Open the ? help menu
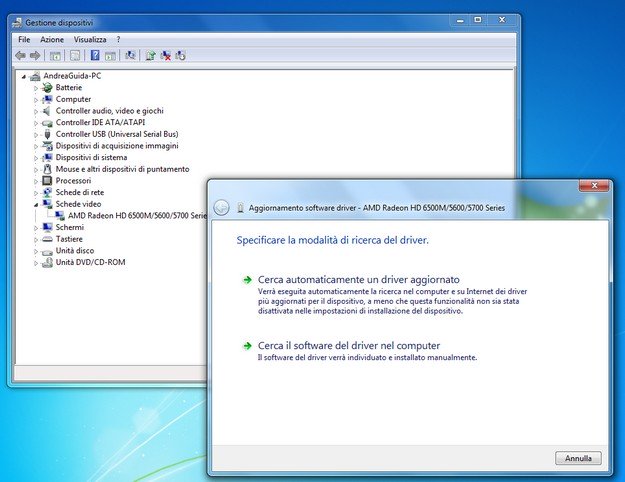 pyautogui.click(x=118, y=39)
